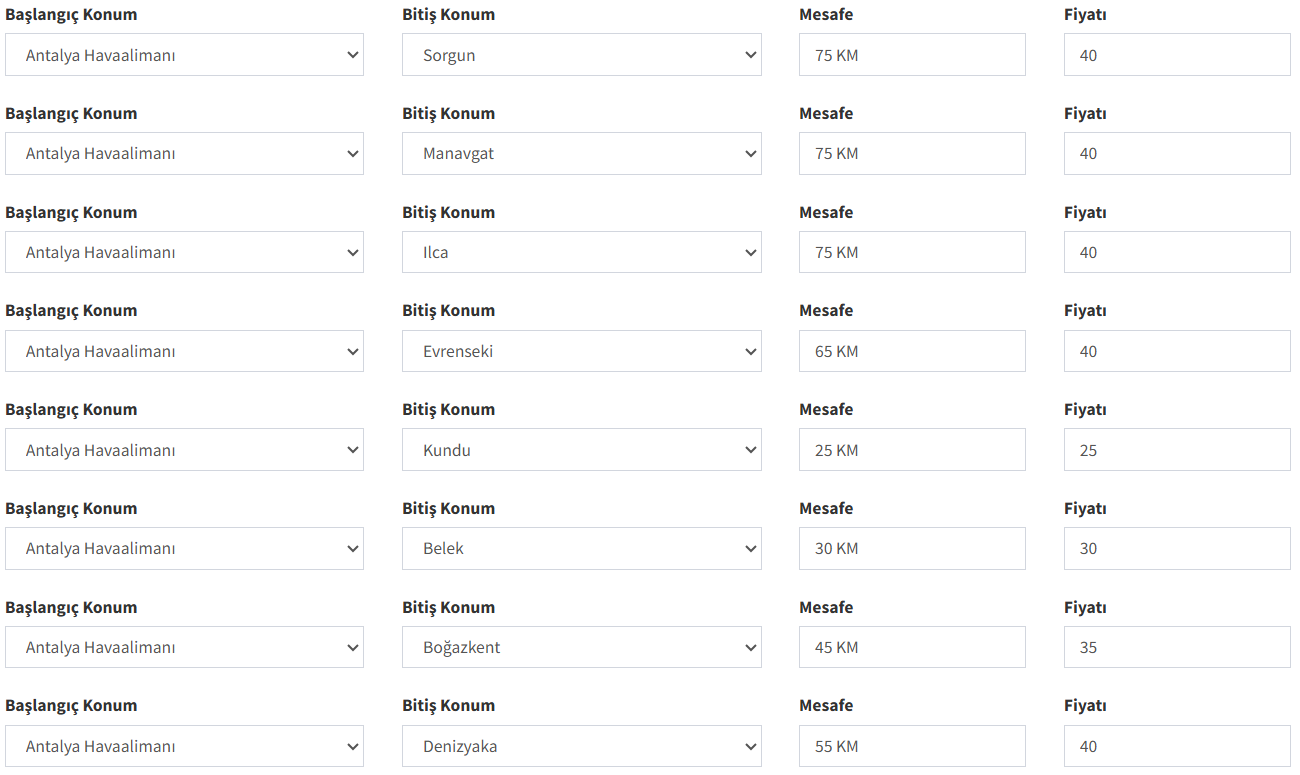Click the 65 KM distance field
Screen dimensions: 1300x775
point(911,351)
